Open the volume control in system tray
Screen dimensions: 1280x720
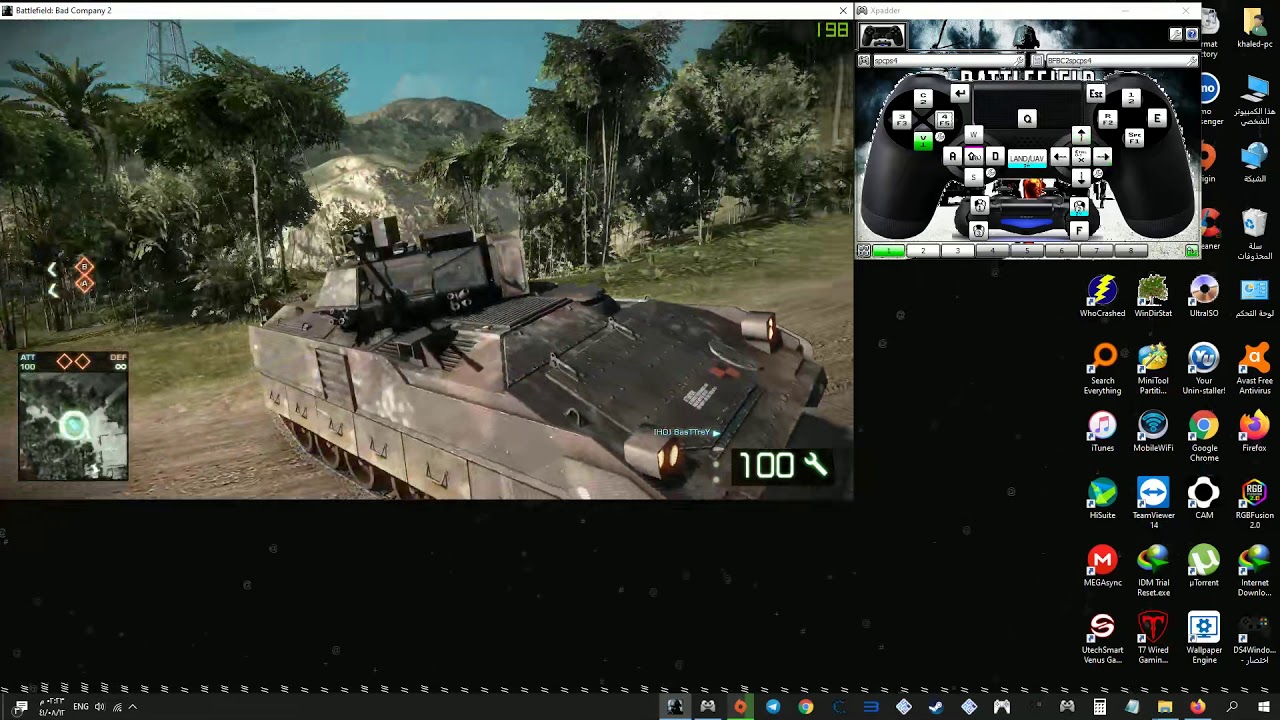(99, 707)
